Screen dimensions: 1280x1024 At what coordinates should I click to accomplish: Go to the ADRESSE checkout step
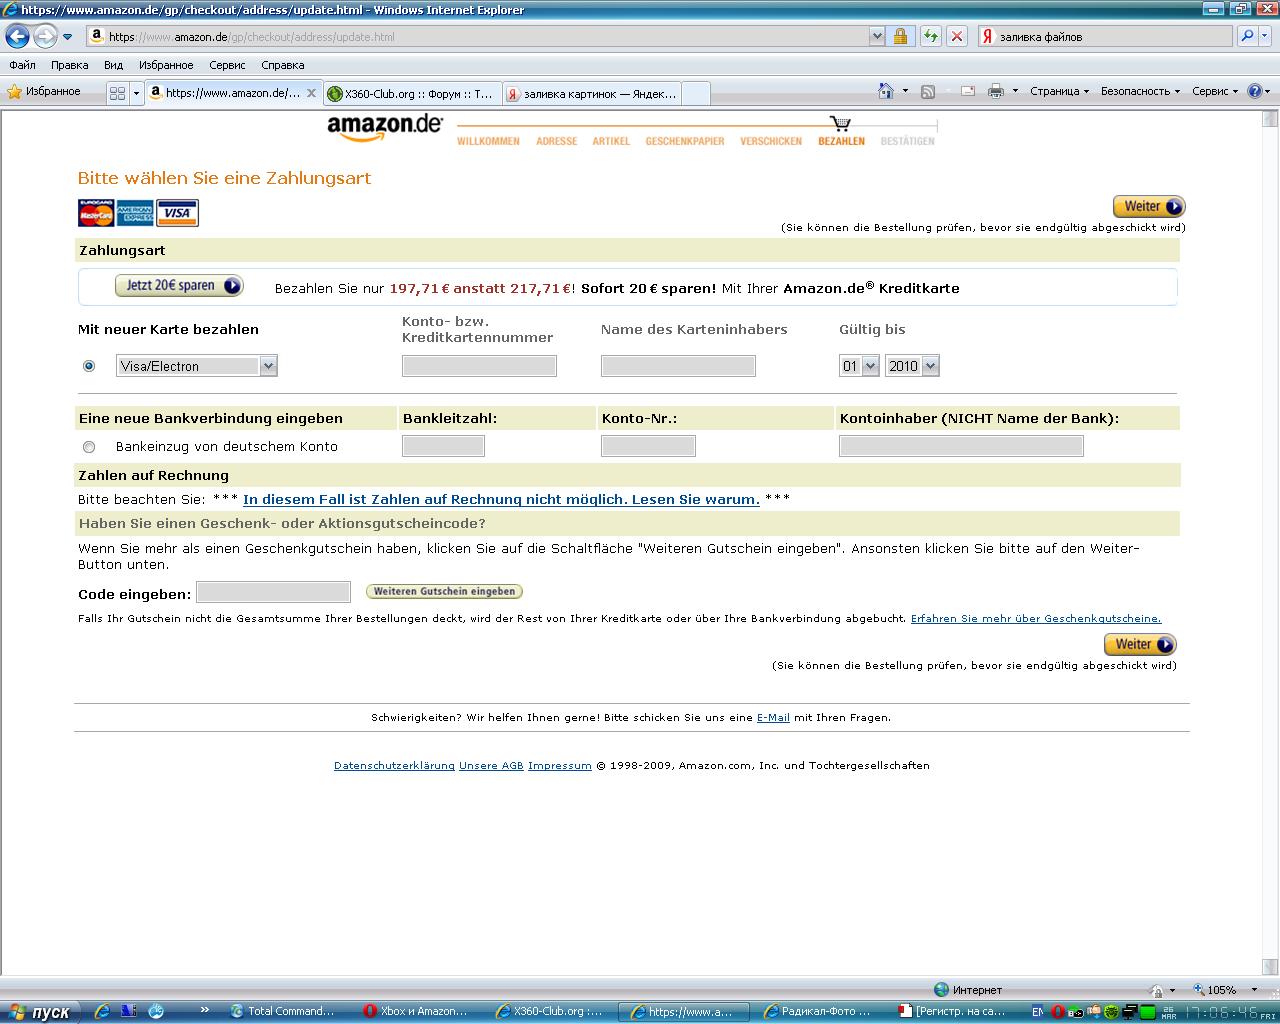click(x=556, y=142)
